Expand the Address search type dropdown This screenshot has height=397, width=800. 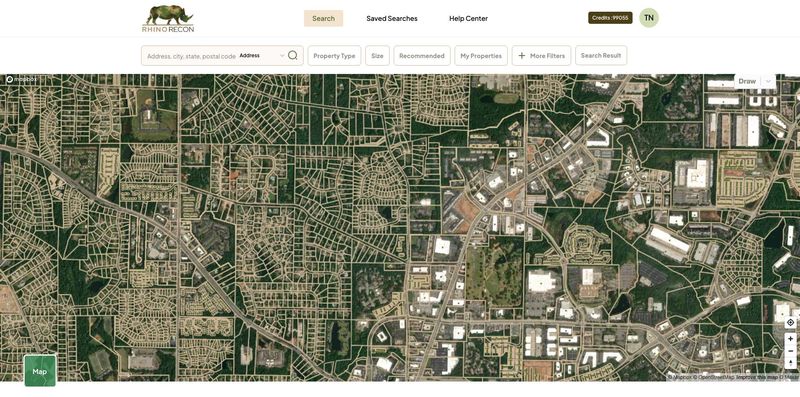click(262, 56)
